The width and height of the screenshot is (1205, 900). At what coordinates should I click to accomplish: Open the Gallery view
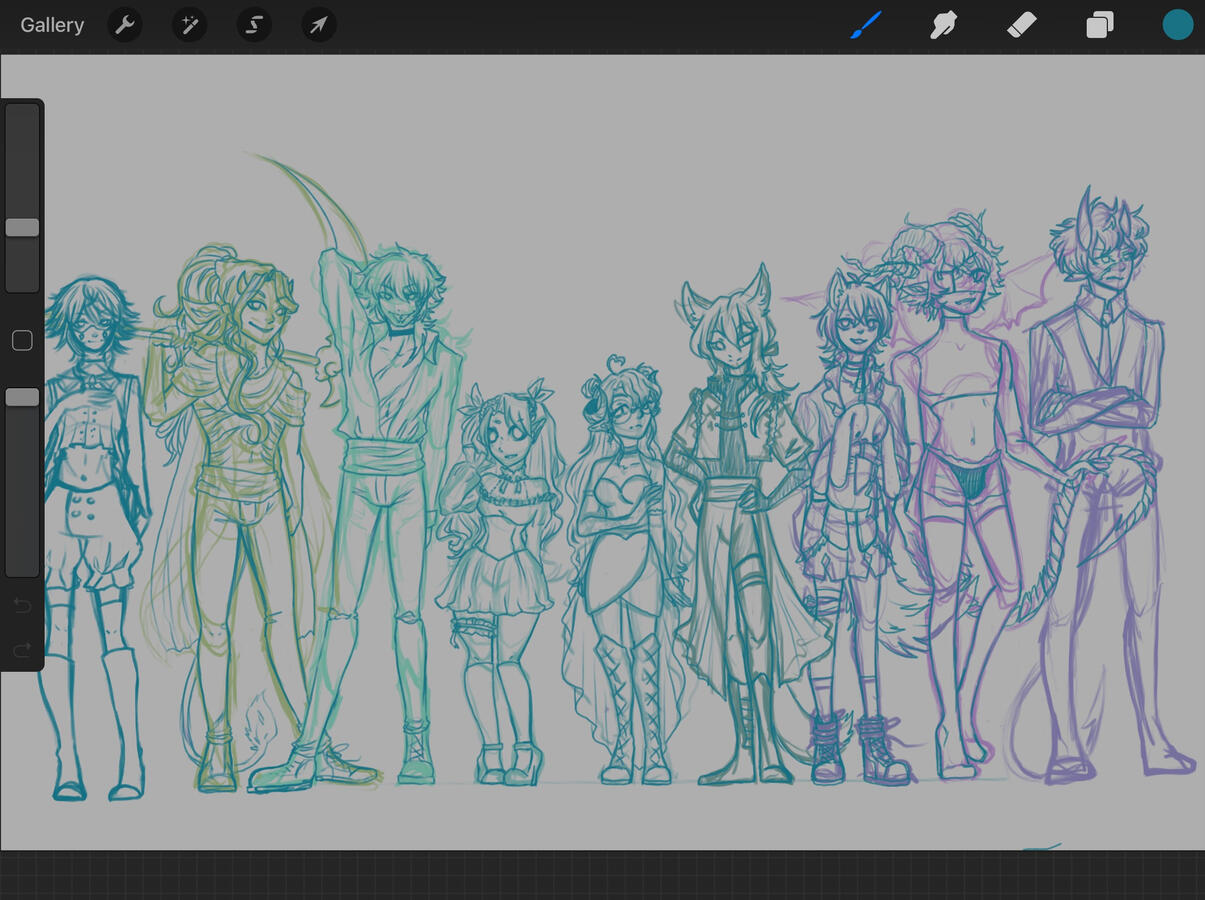pyautogui.click(x=52, y=25)
